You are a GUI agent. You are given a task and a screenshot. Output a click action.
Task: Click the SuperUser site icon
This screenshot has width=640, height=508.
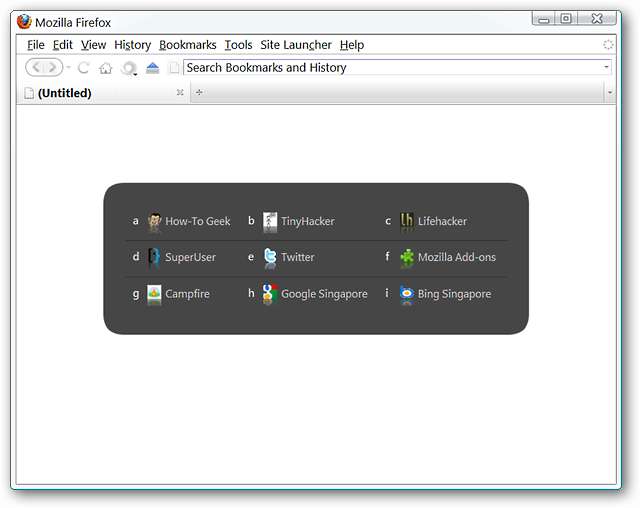click(x=154, y=257)
